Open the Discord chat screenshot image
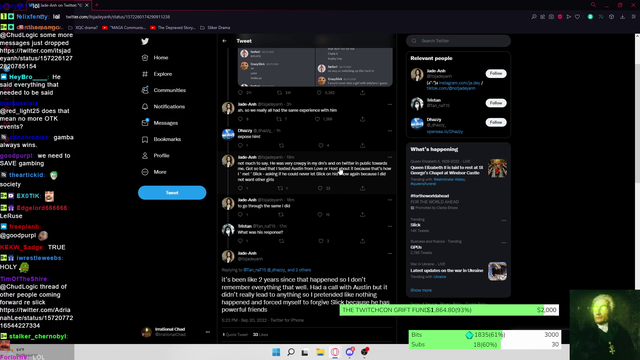This screenshot has height=360, width=640. (315, 67)
